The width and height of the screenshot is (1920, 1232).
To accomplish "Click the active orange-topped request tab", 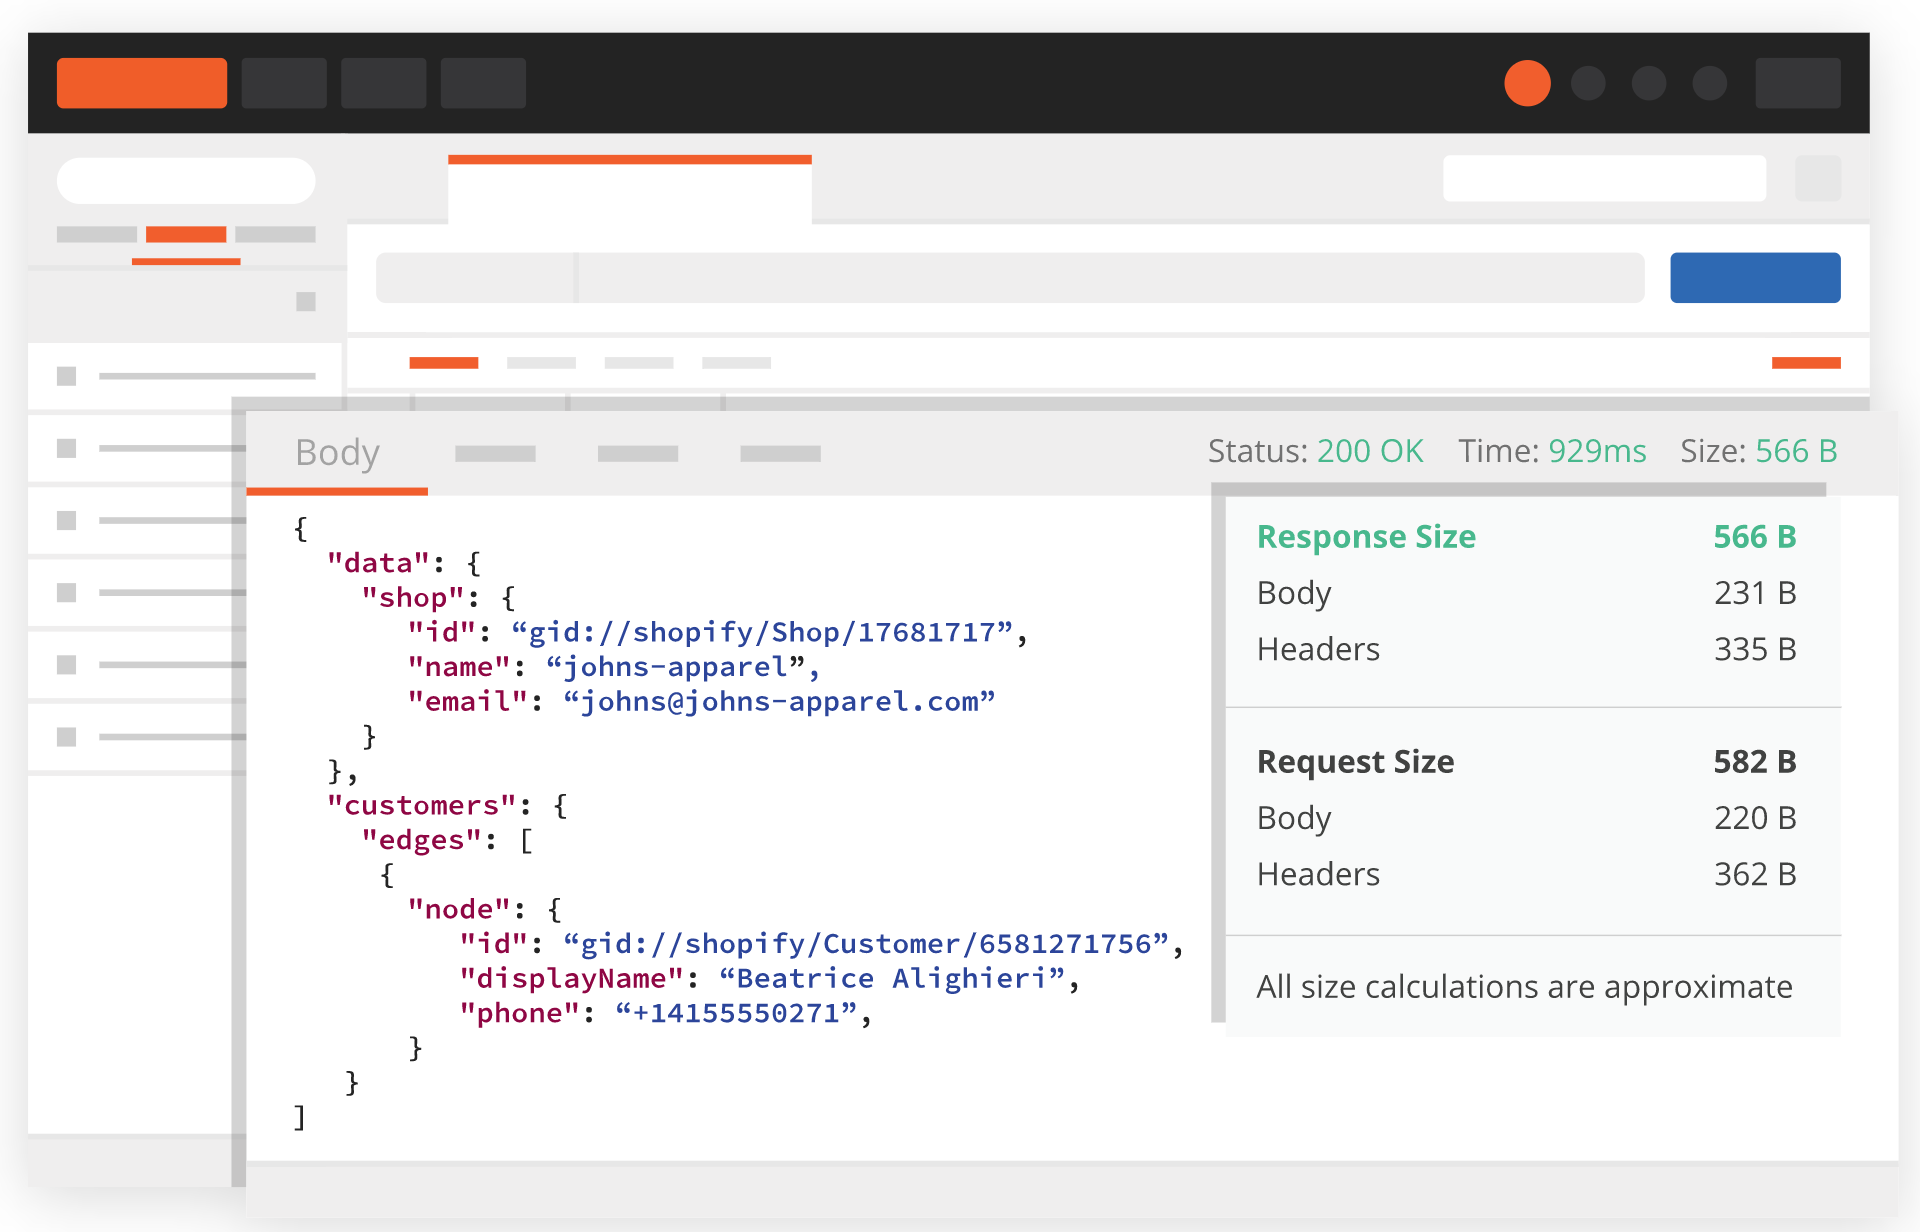I will pyautogui.click(x=629, y=190).
